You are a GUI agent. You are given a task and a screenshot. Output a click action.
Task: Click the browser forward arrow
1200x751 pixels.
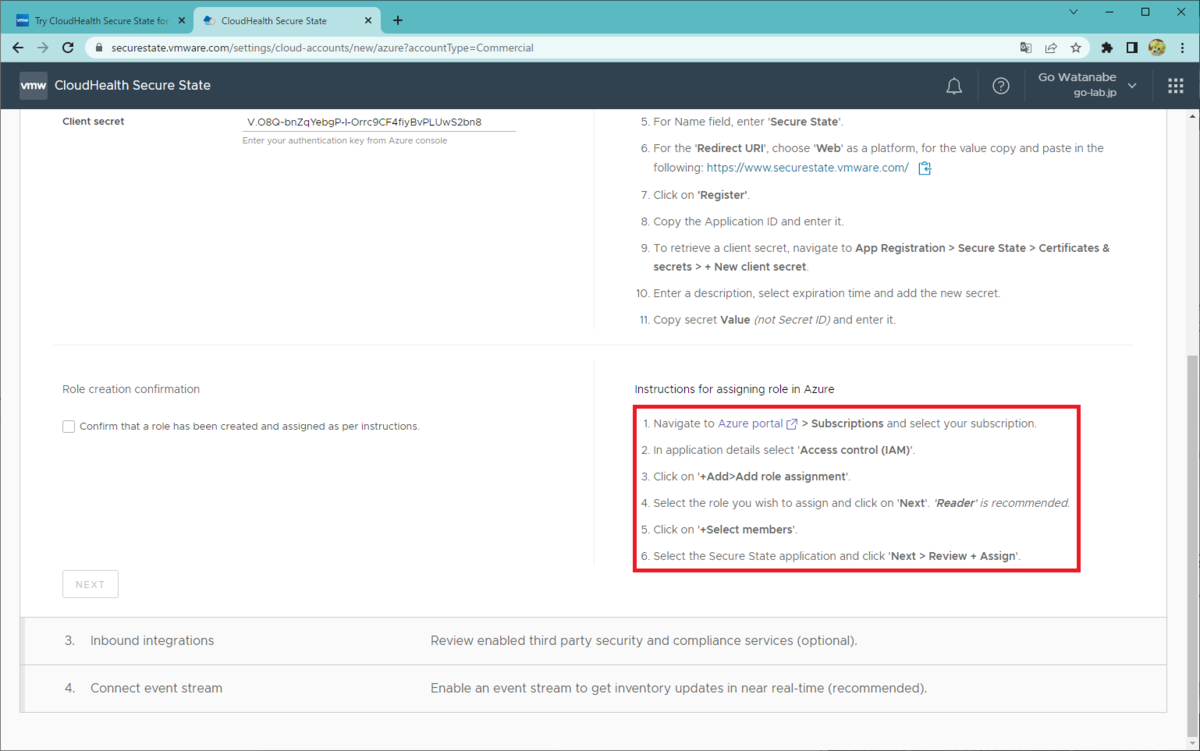[x=43, y=48]
